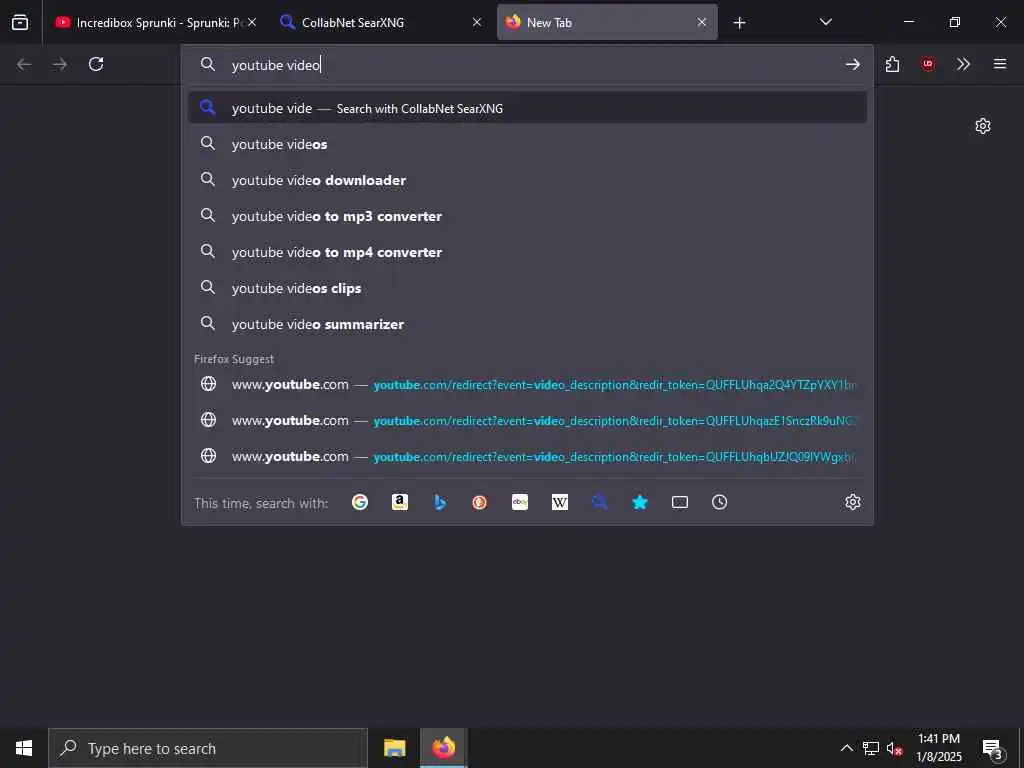Search history with clock icon
Viewport: 1024px width, 768px height.
point(720,502)
